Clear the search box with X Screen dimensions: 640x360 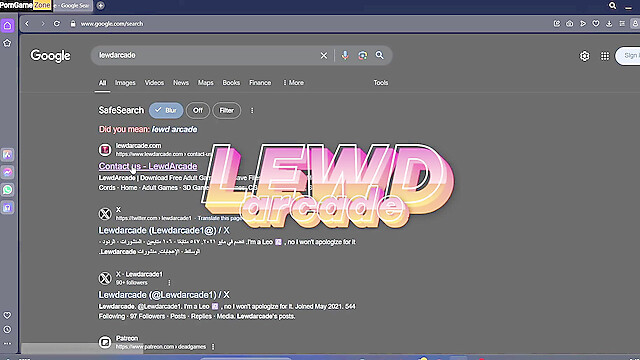click(324, 55)
